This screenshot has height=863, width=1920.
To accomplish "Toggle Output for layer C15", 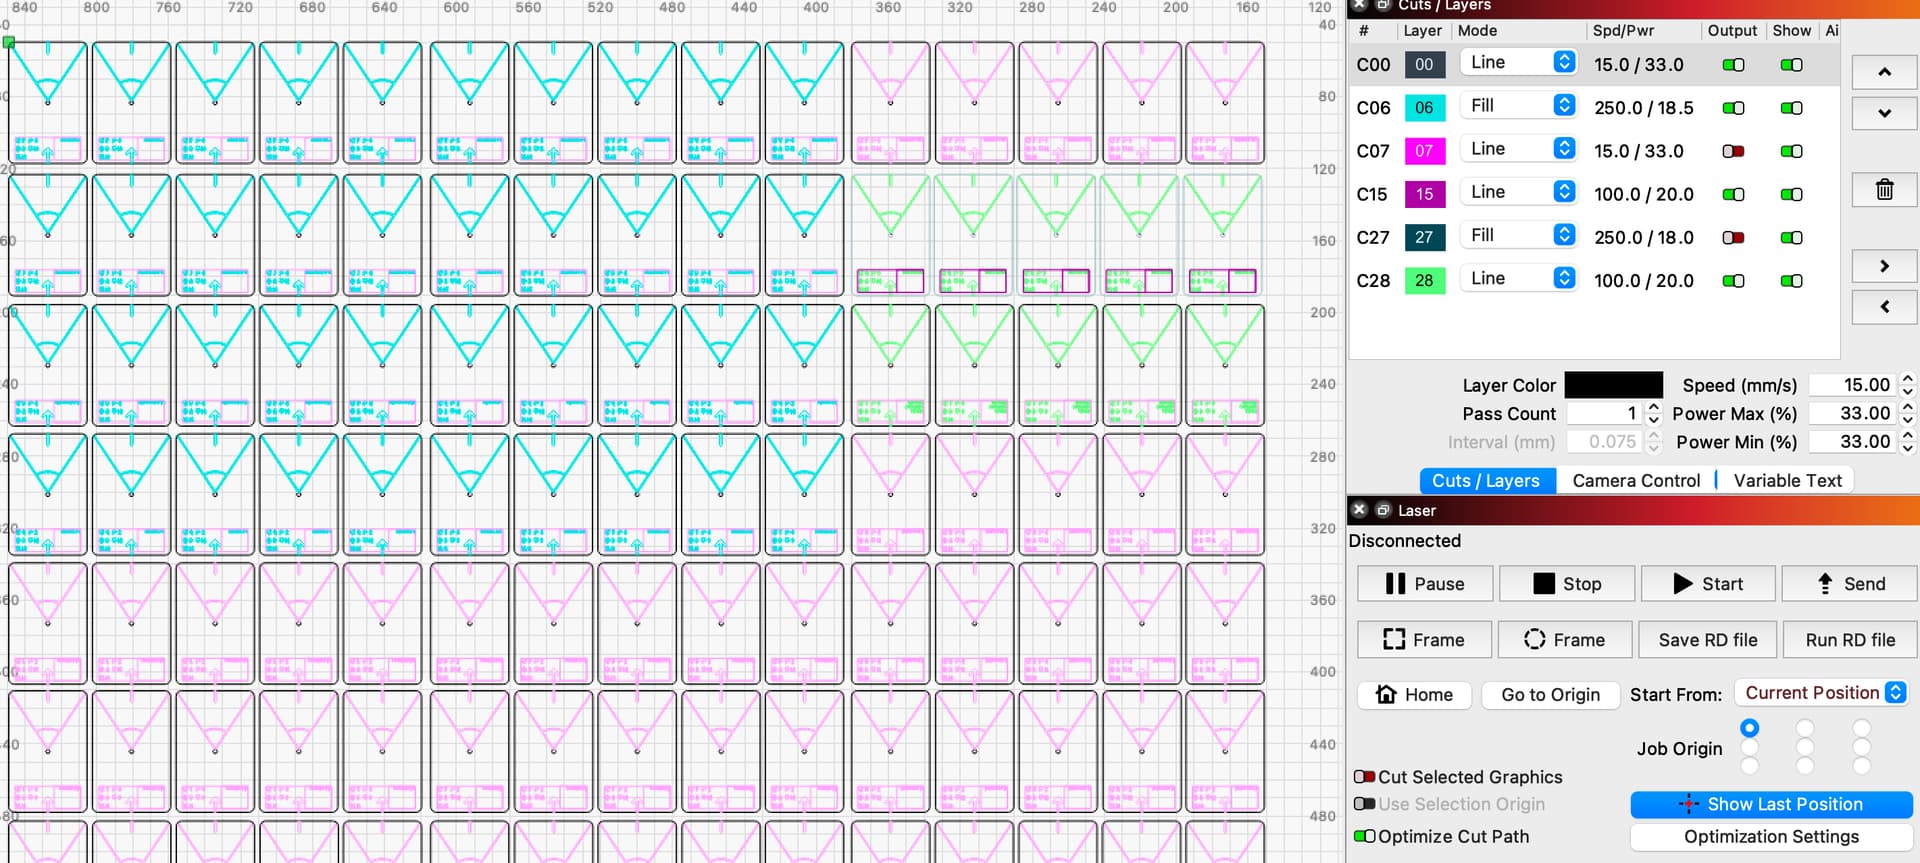I will click(1733, 194).
